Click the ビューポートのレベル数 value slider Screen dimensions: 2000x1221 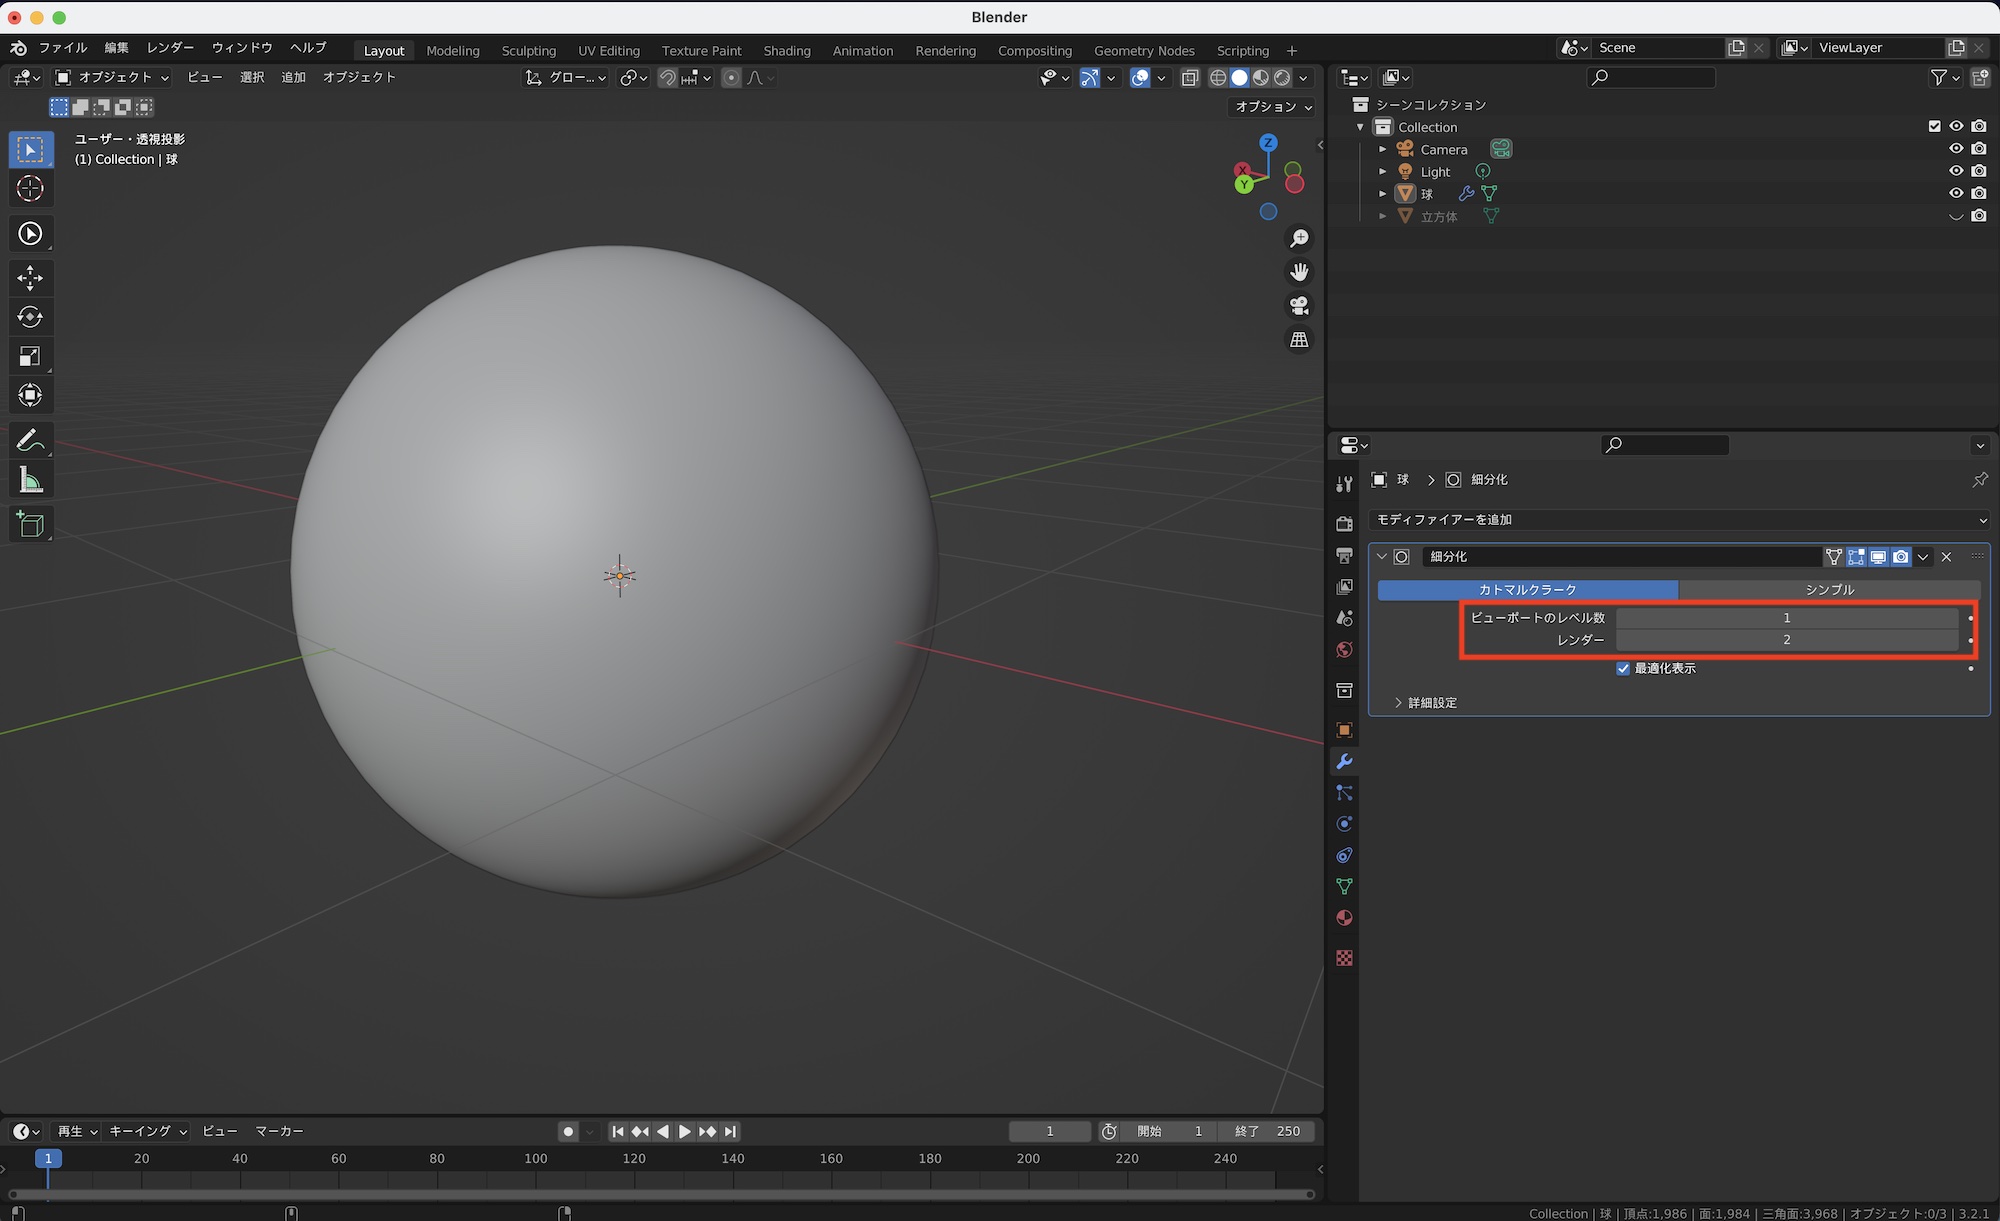click(1786, 618)
